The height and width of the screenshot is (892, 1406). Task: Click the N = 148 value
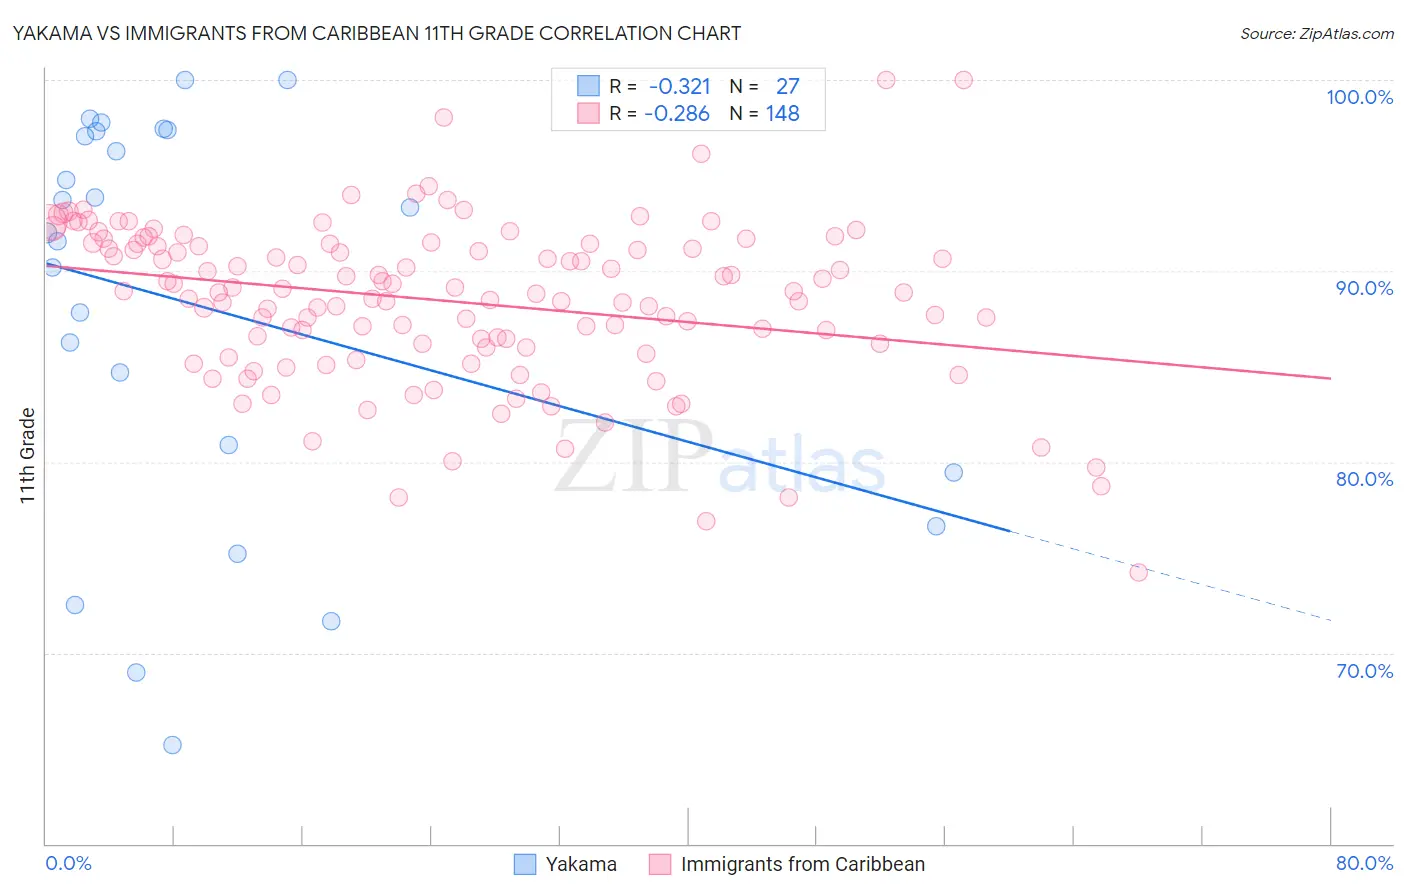coord(765,113)
